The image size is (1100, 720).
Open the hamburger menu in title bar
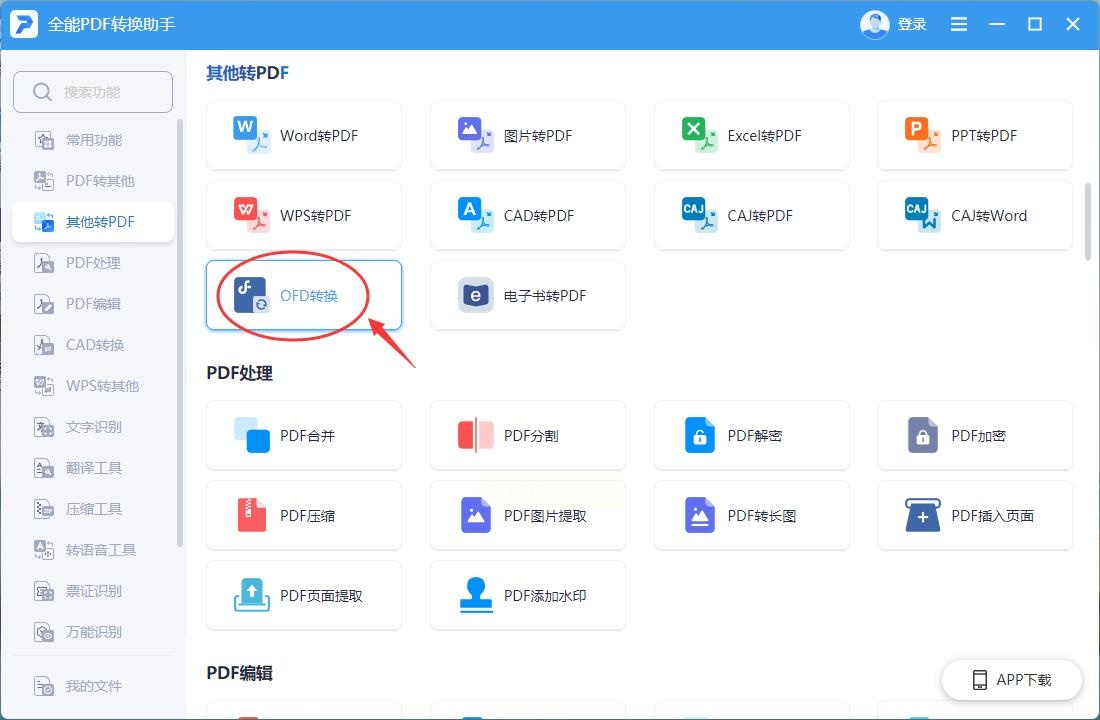(x=958, y=25)
